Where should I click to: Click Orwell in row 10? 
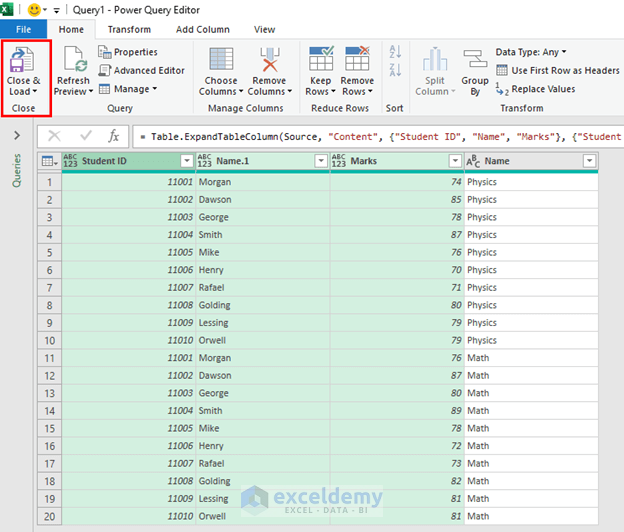click(263, 340)
